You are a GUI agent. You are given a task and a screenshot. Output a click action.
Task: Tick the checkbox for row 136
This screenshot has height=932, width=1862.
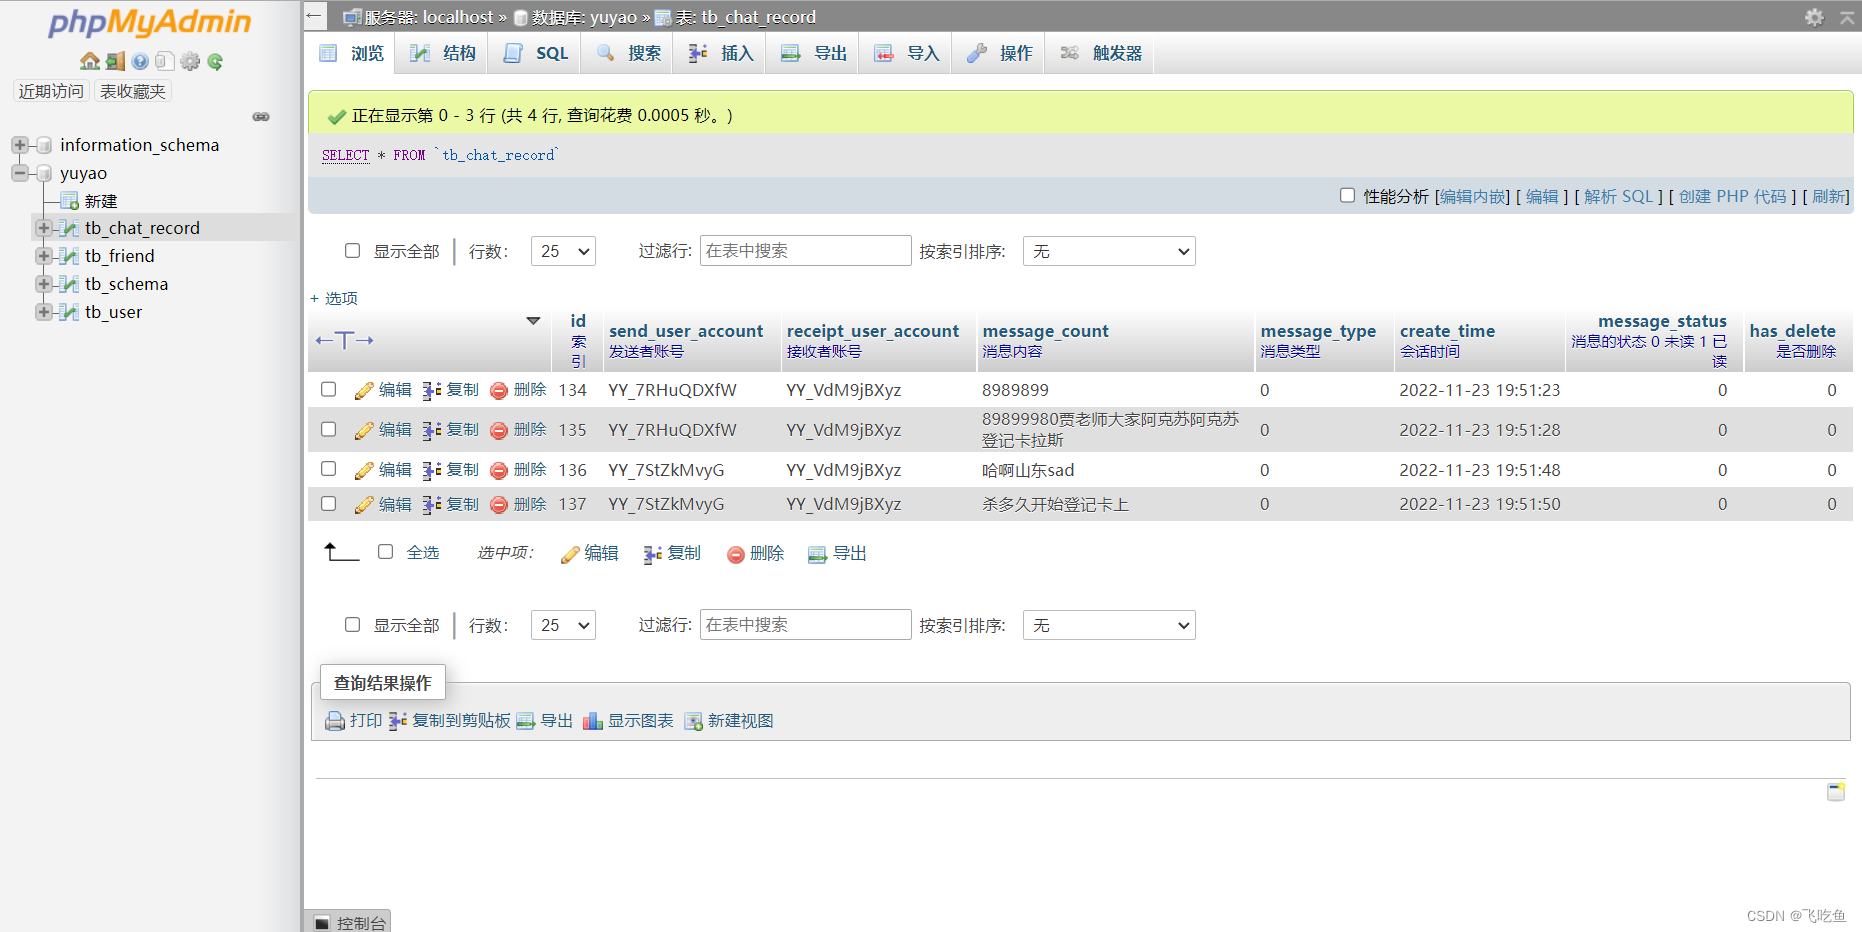tap(328, 468)
